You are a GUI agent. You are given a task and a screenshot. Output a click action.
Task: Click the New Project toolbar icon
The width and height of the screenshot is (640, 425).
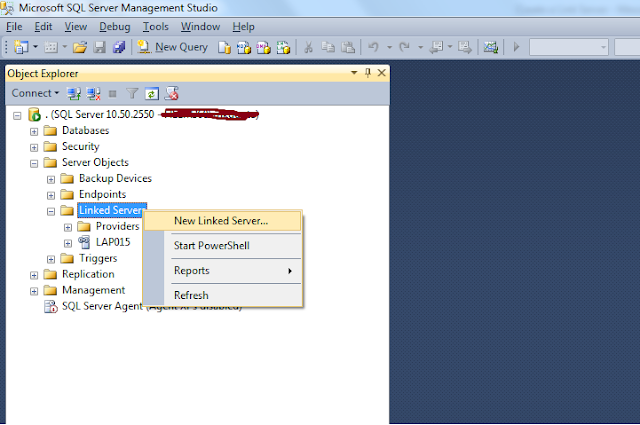point(21,47)
